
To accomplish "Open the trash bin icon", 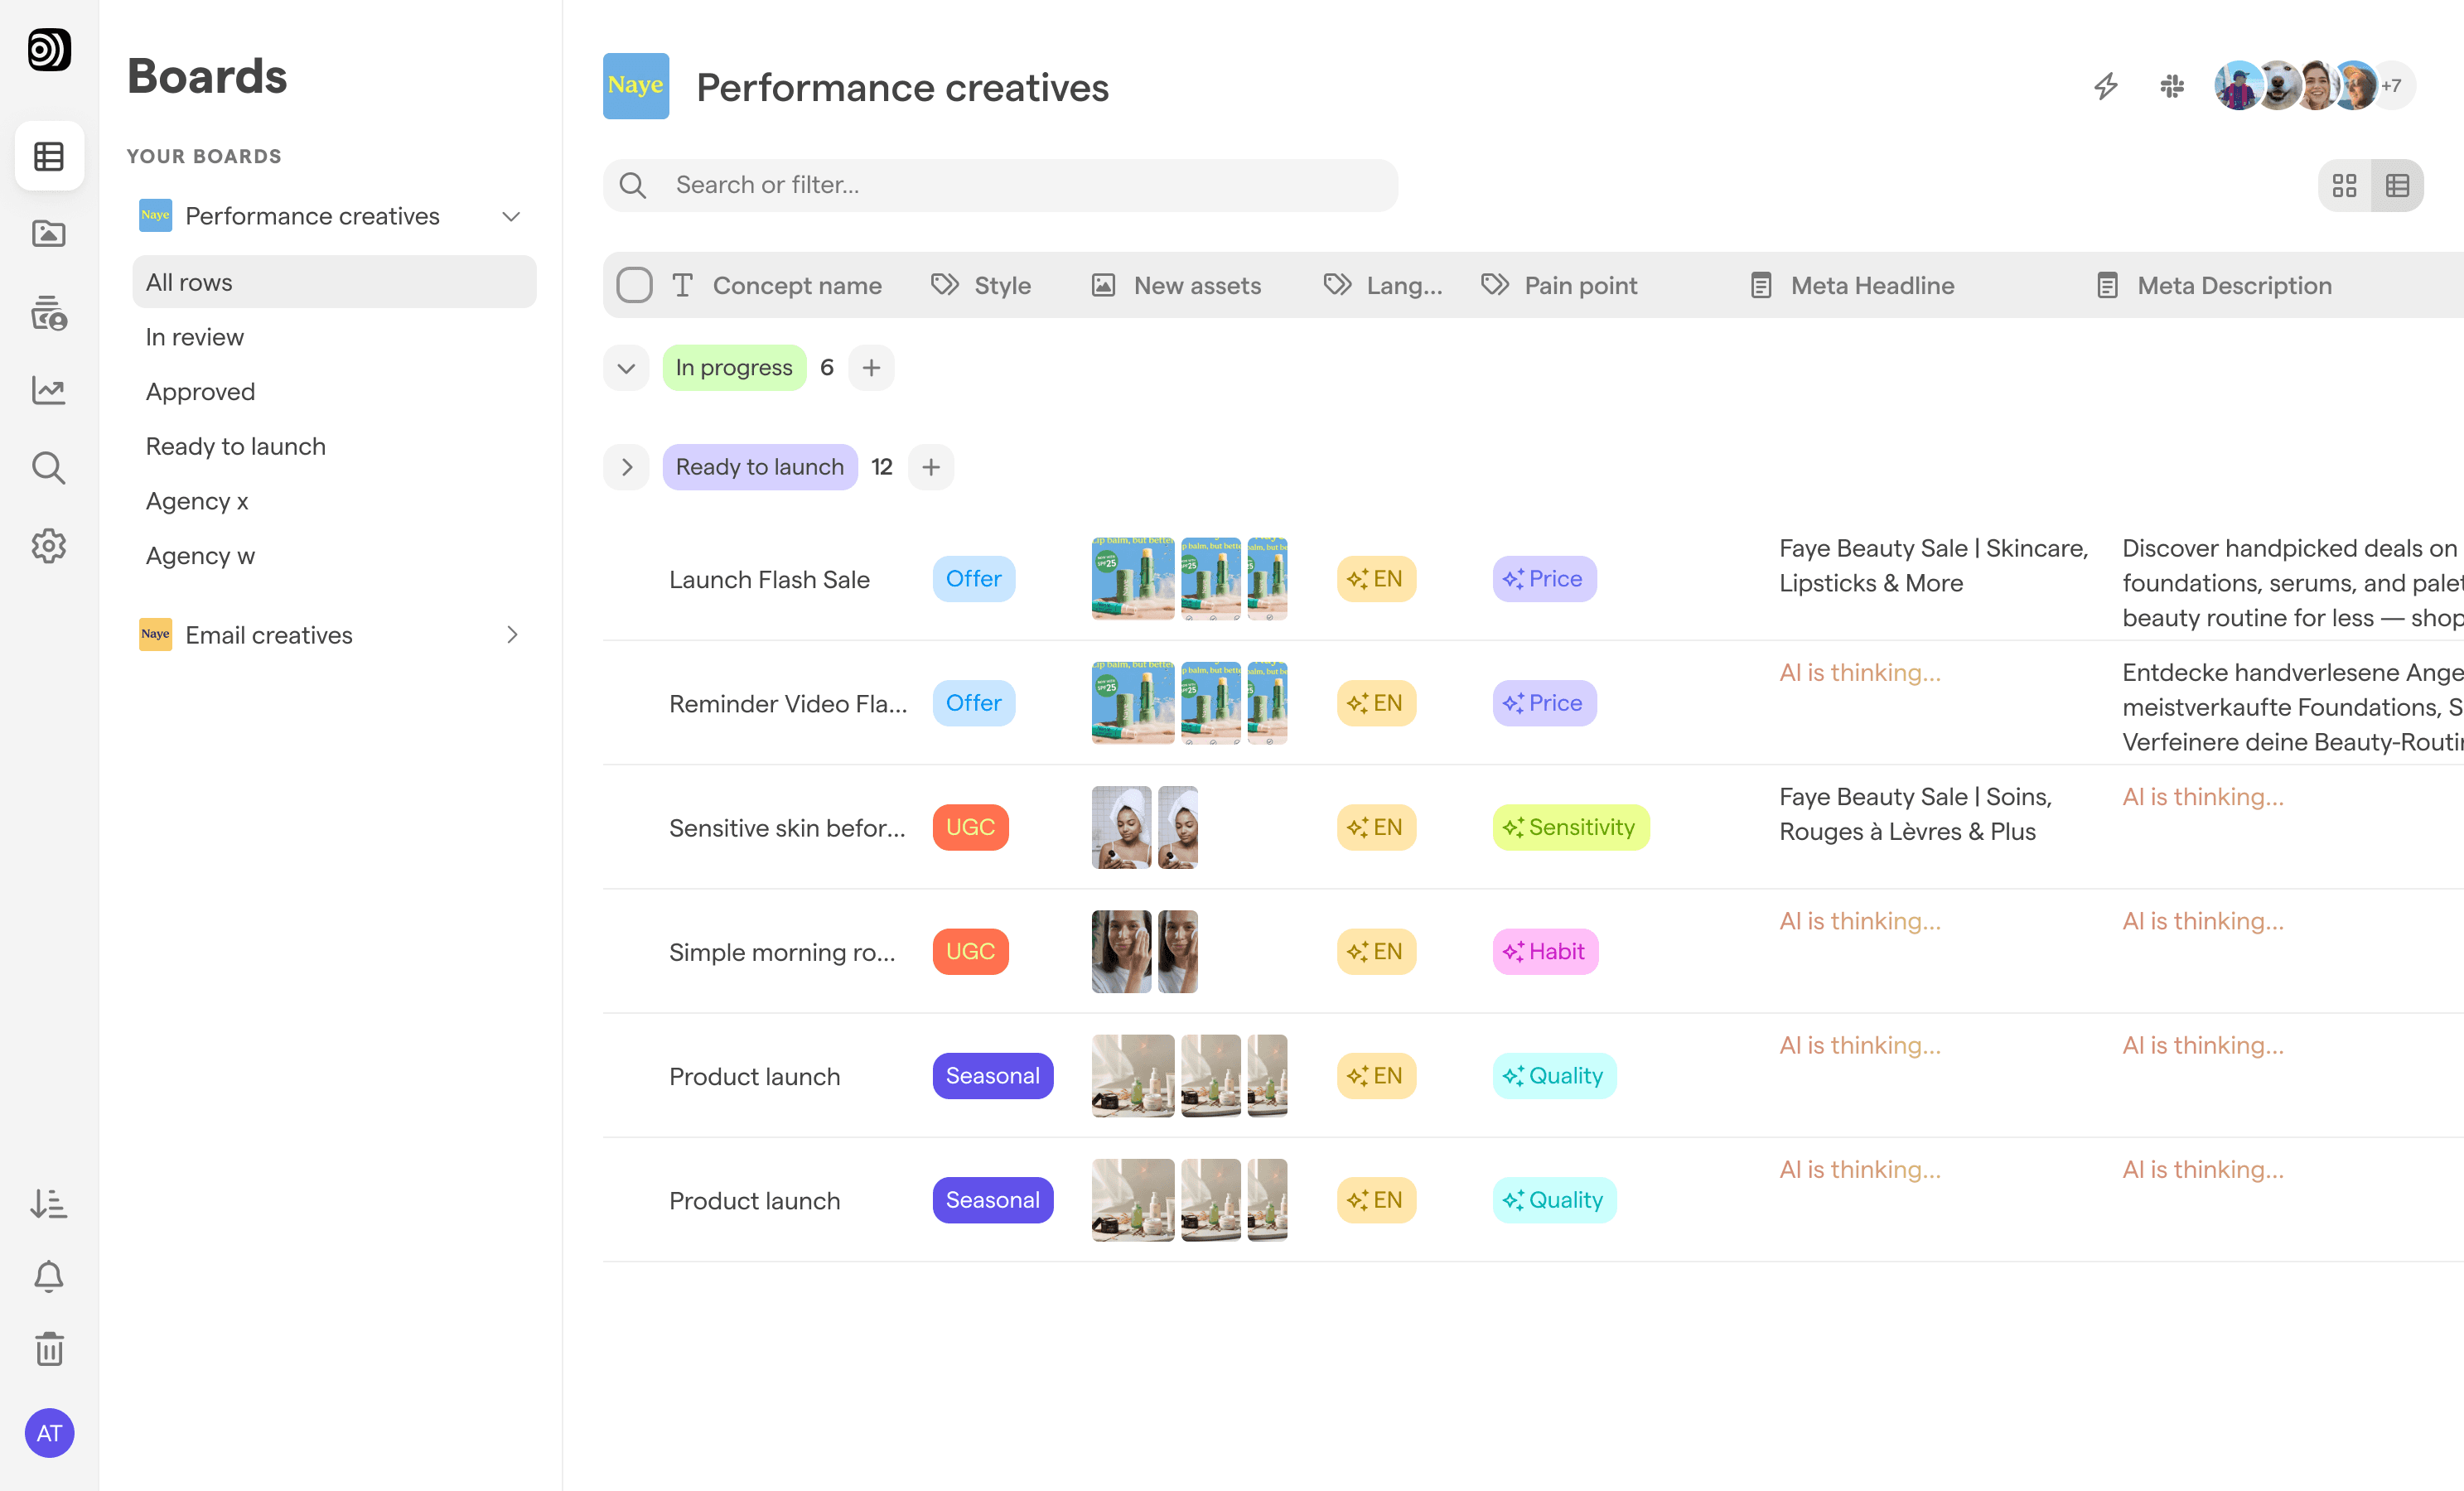I will pos(49,1349).
